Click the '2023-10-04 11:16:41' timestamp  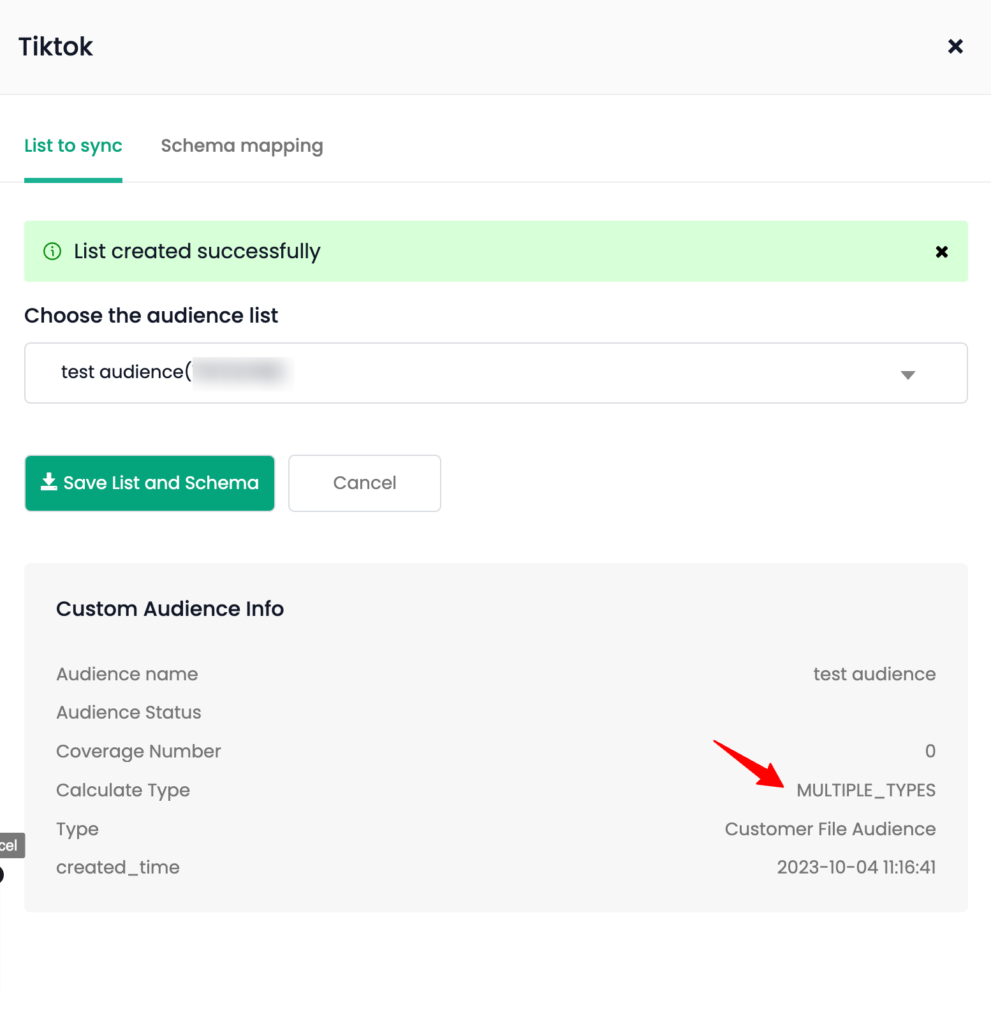coord(856,867)
